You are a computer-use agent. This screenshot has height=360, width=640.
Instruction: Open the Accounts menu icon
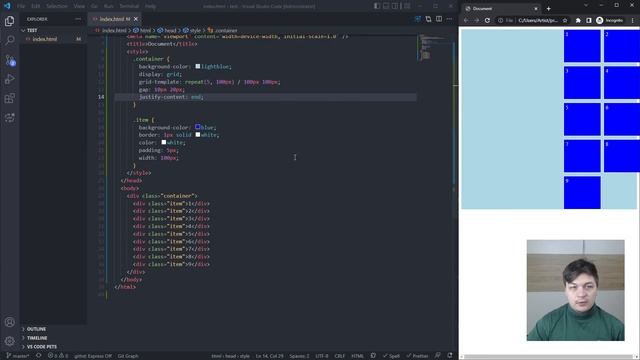pyautogui.click(x=9, y=322)
